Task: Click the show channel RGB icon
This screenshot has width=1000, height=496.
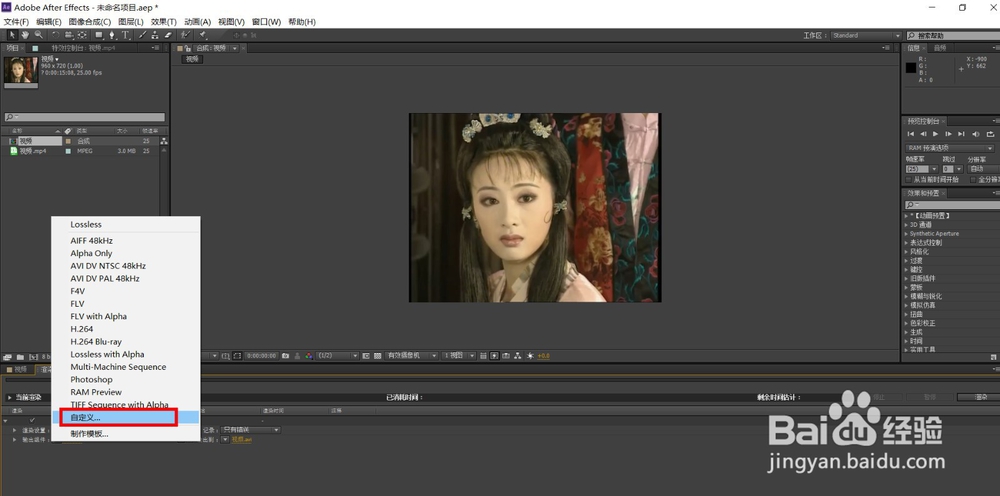Action: coord(309,356)
